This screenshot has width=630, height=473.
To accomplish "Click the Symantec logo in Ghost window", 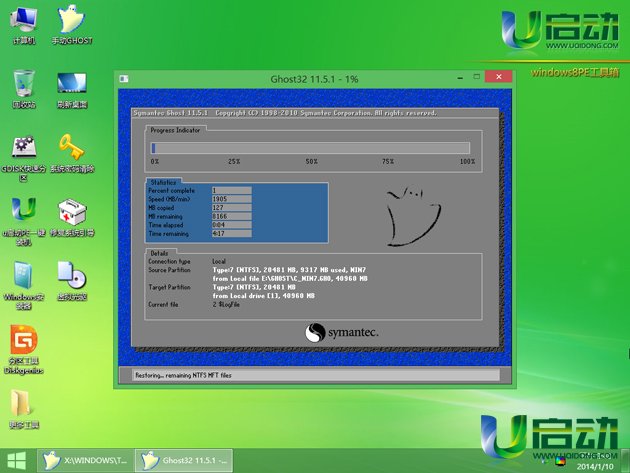I will click(342, 333).
